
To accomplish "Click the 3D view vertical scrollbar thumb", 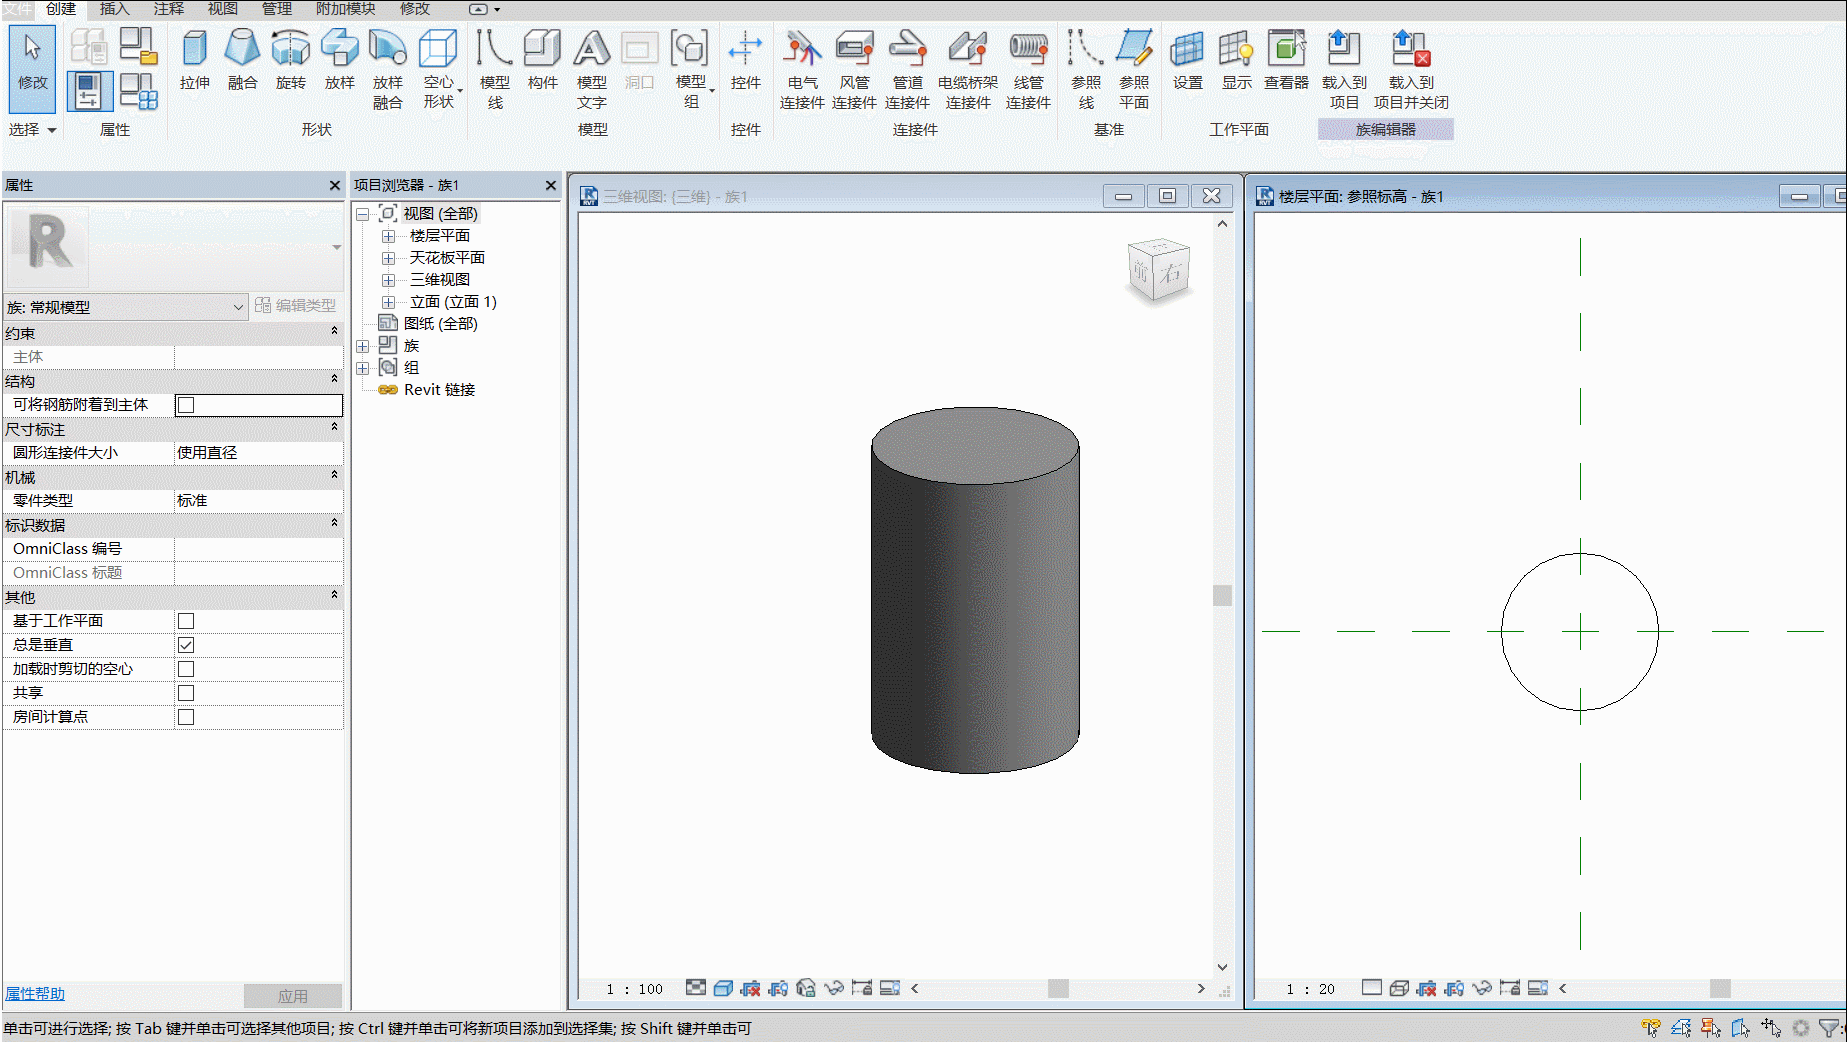I will point(1222,595).
